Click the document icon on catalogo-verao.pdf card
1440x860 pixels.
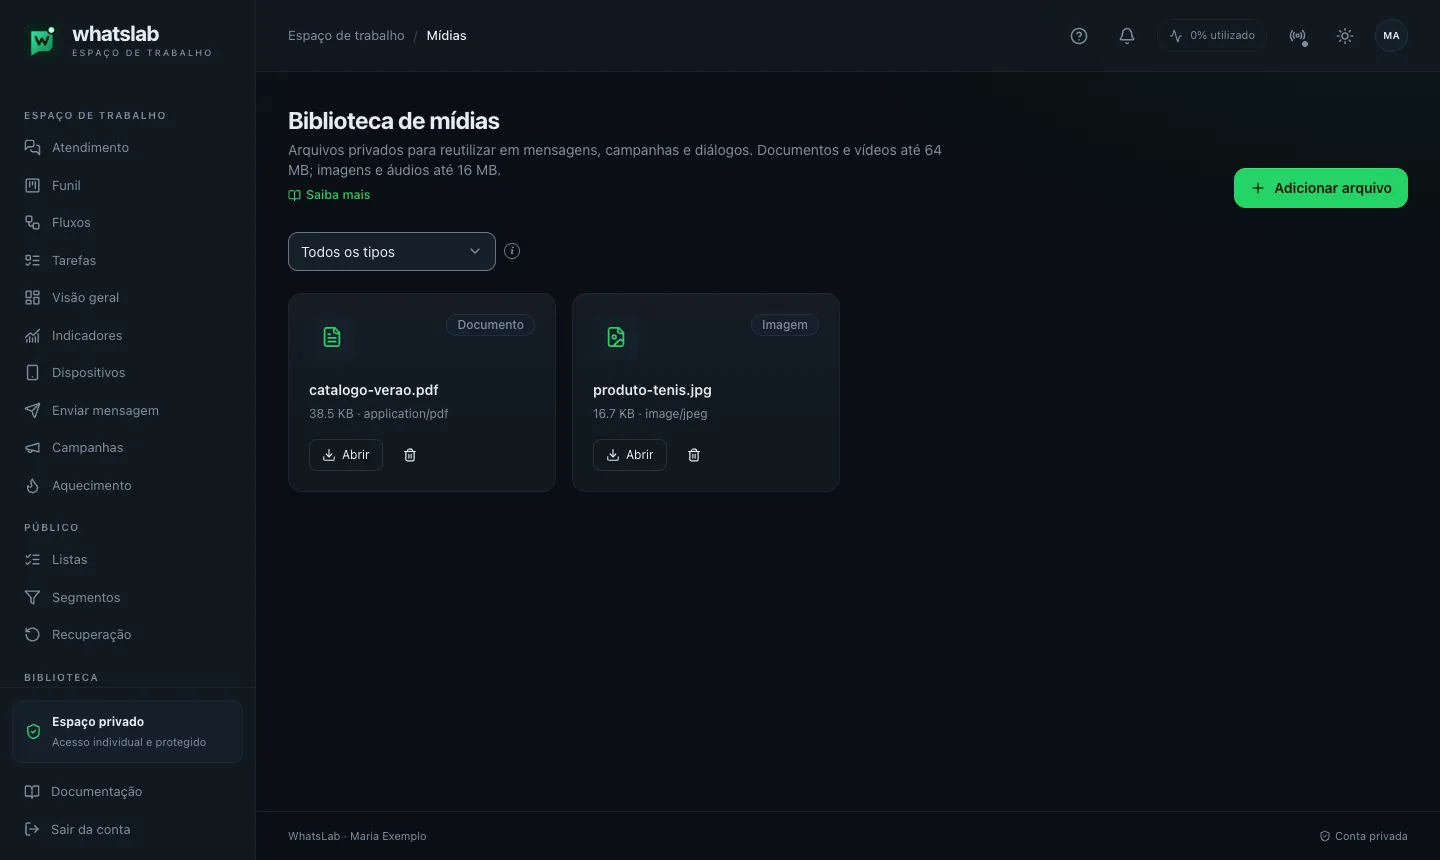pyautogui.click(x=332, y=337)
